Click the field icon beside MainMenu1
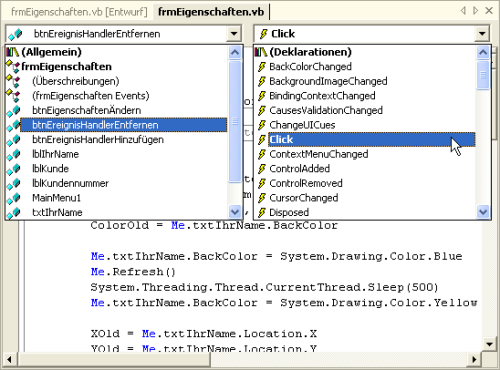 pos(14,199)
